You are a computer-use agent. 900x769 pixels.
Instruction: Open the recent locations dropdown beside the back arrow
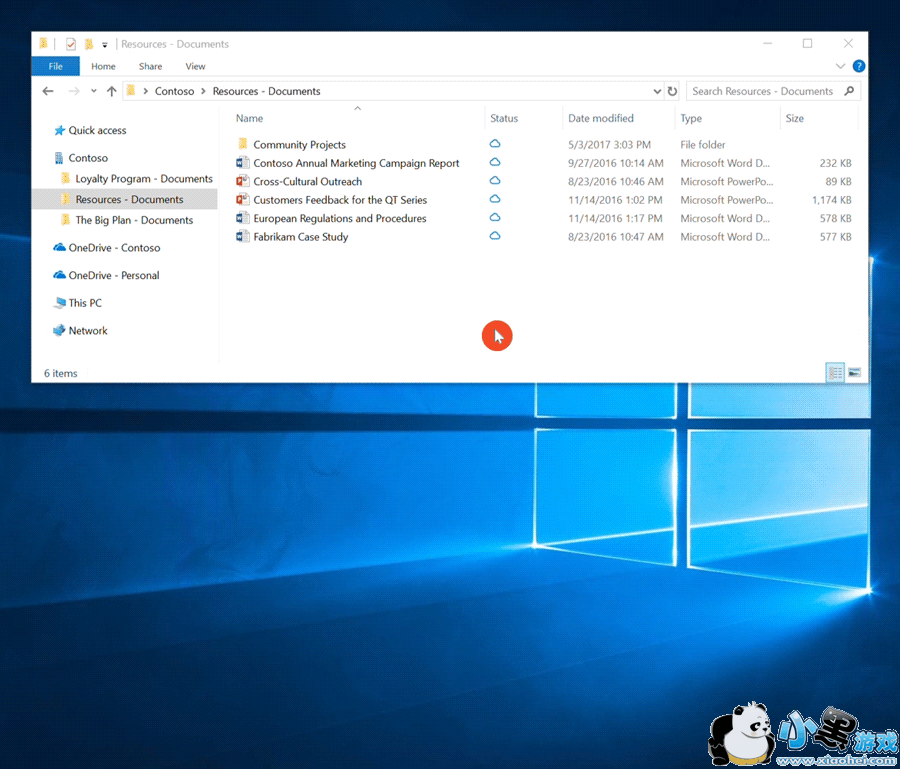coord(93,91)
